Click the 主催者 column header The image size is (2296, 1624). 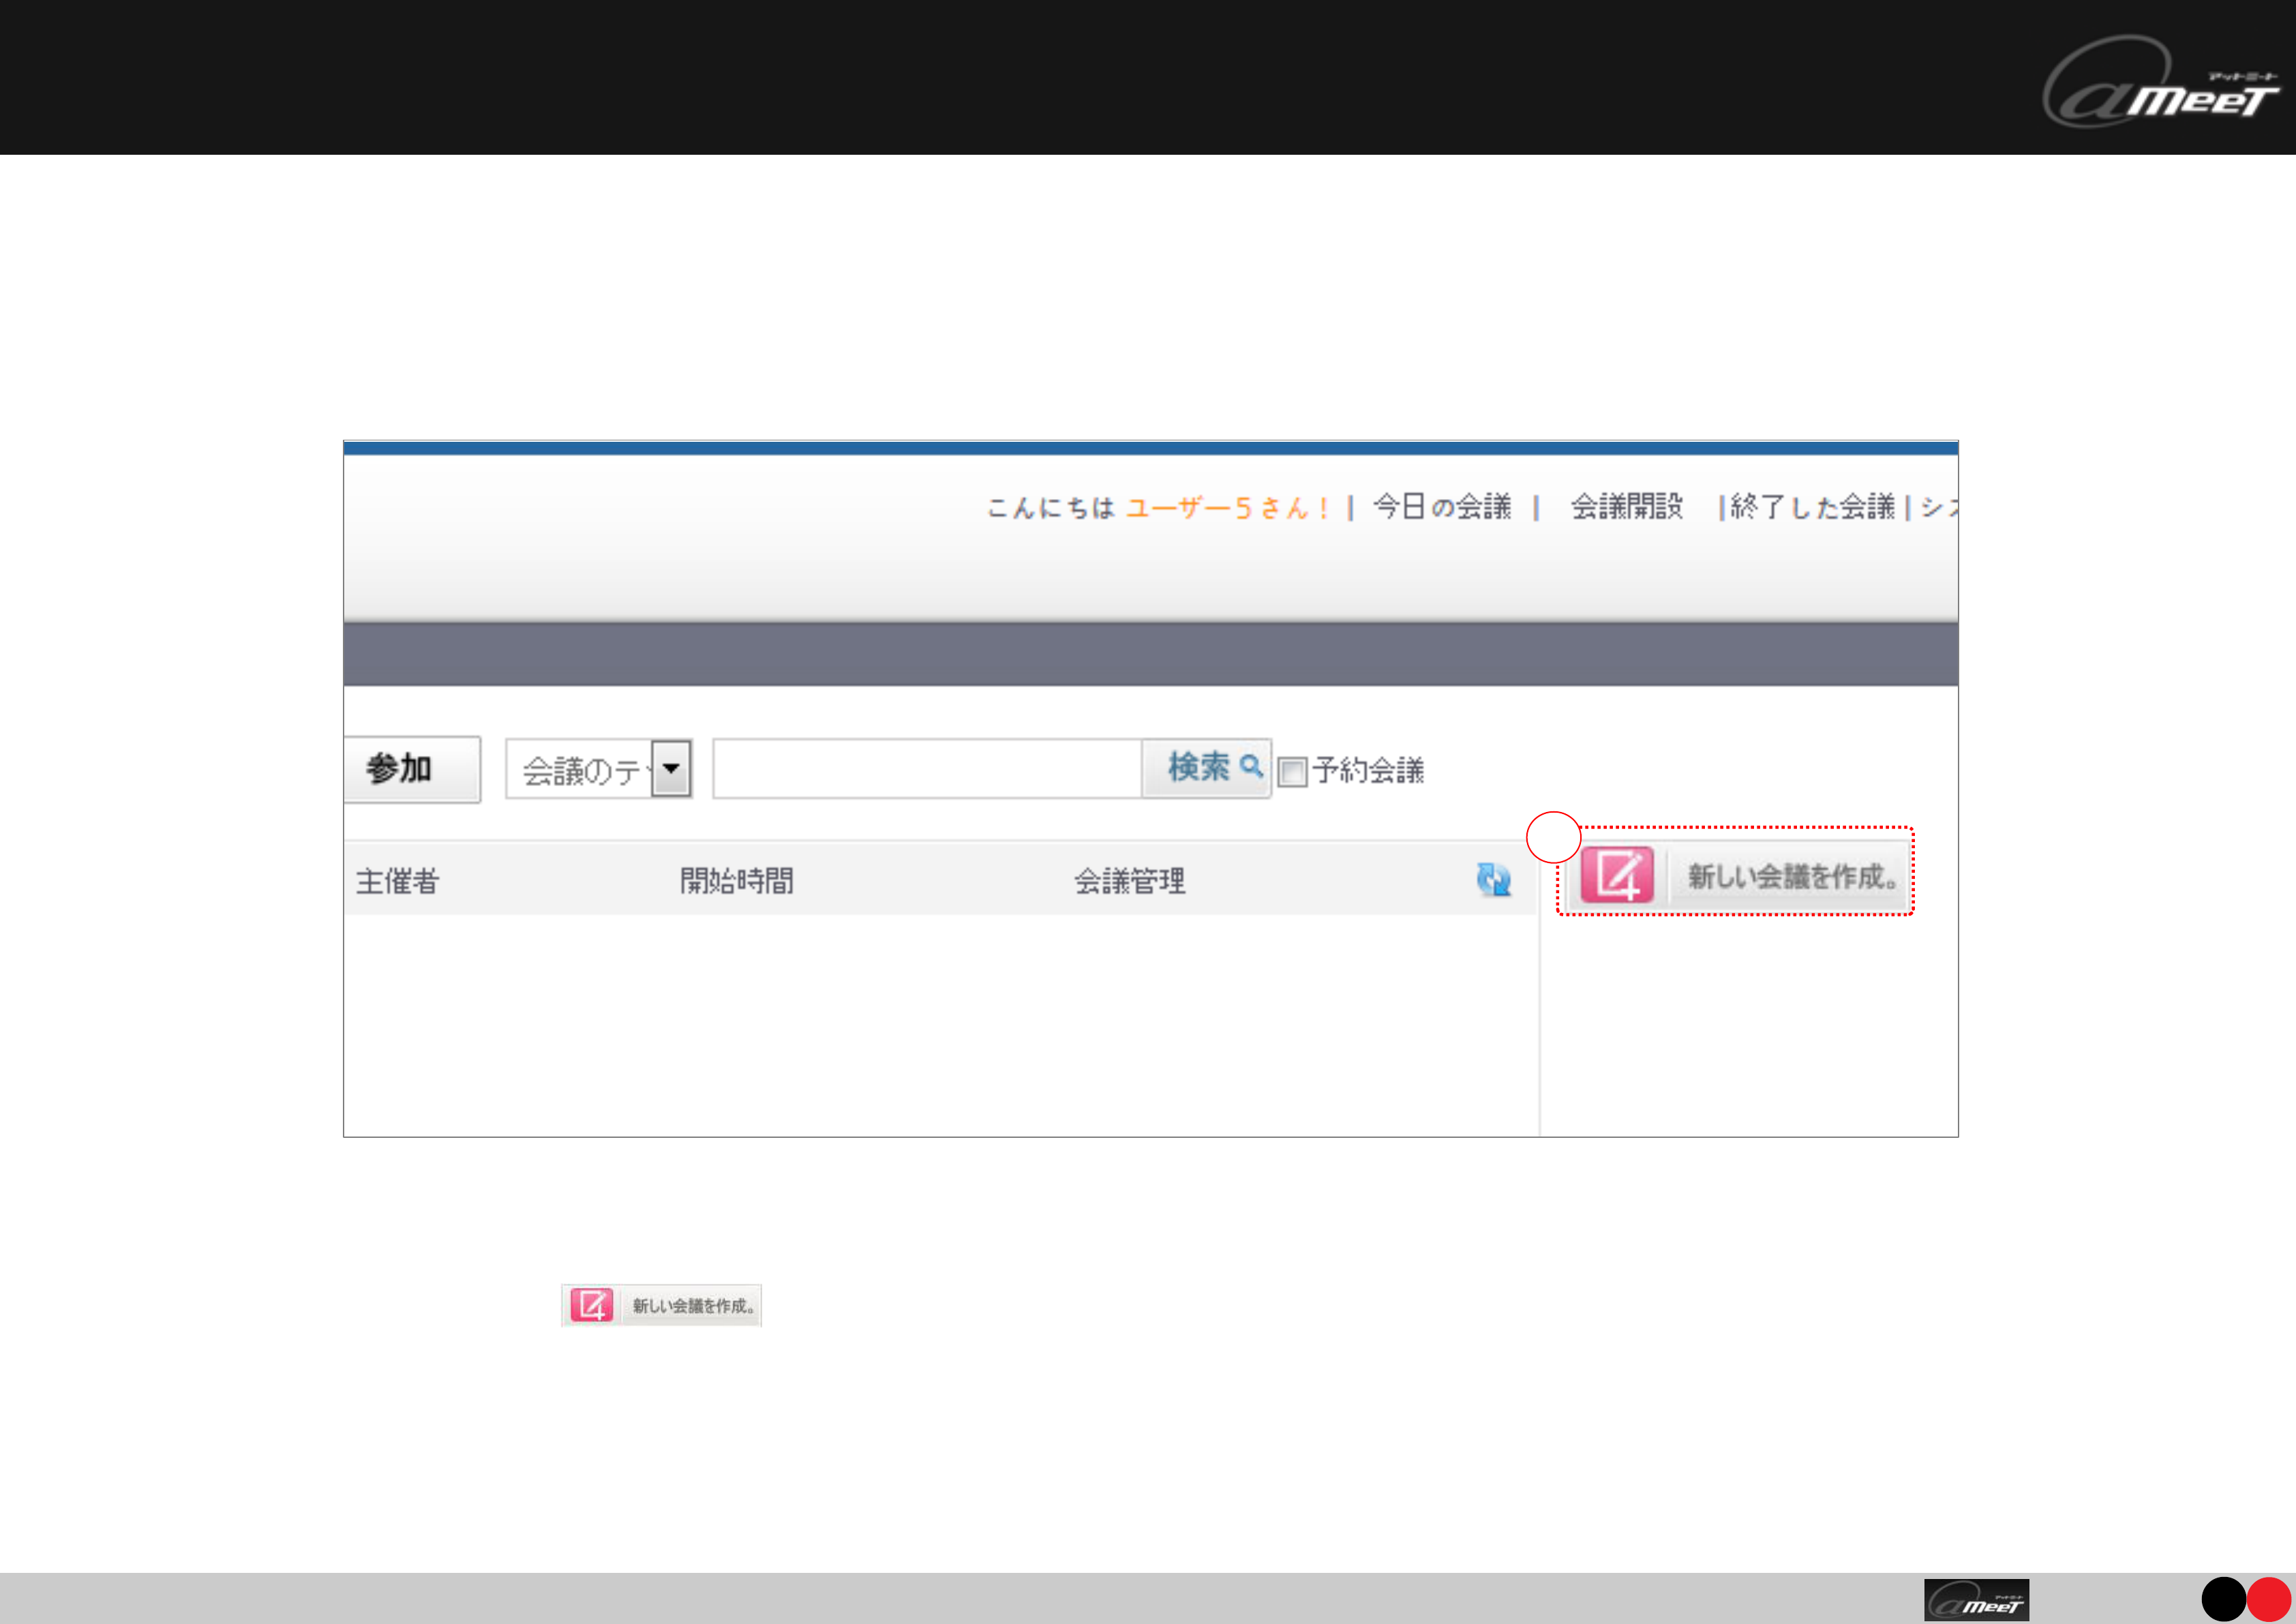click(x=397, y=881)
